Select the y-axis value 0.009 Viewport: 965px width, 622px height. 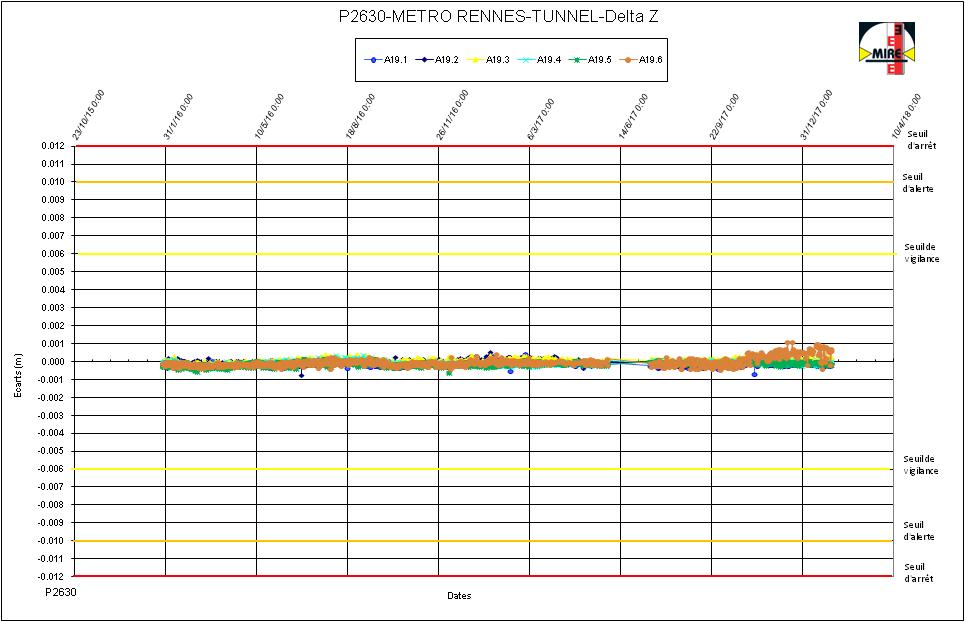click(x=52, y=199)
